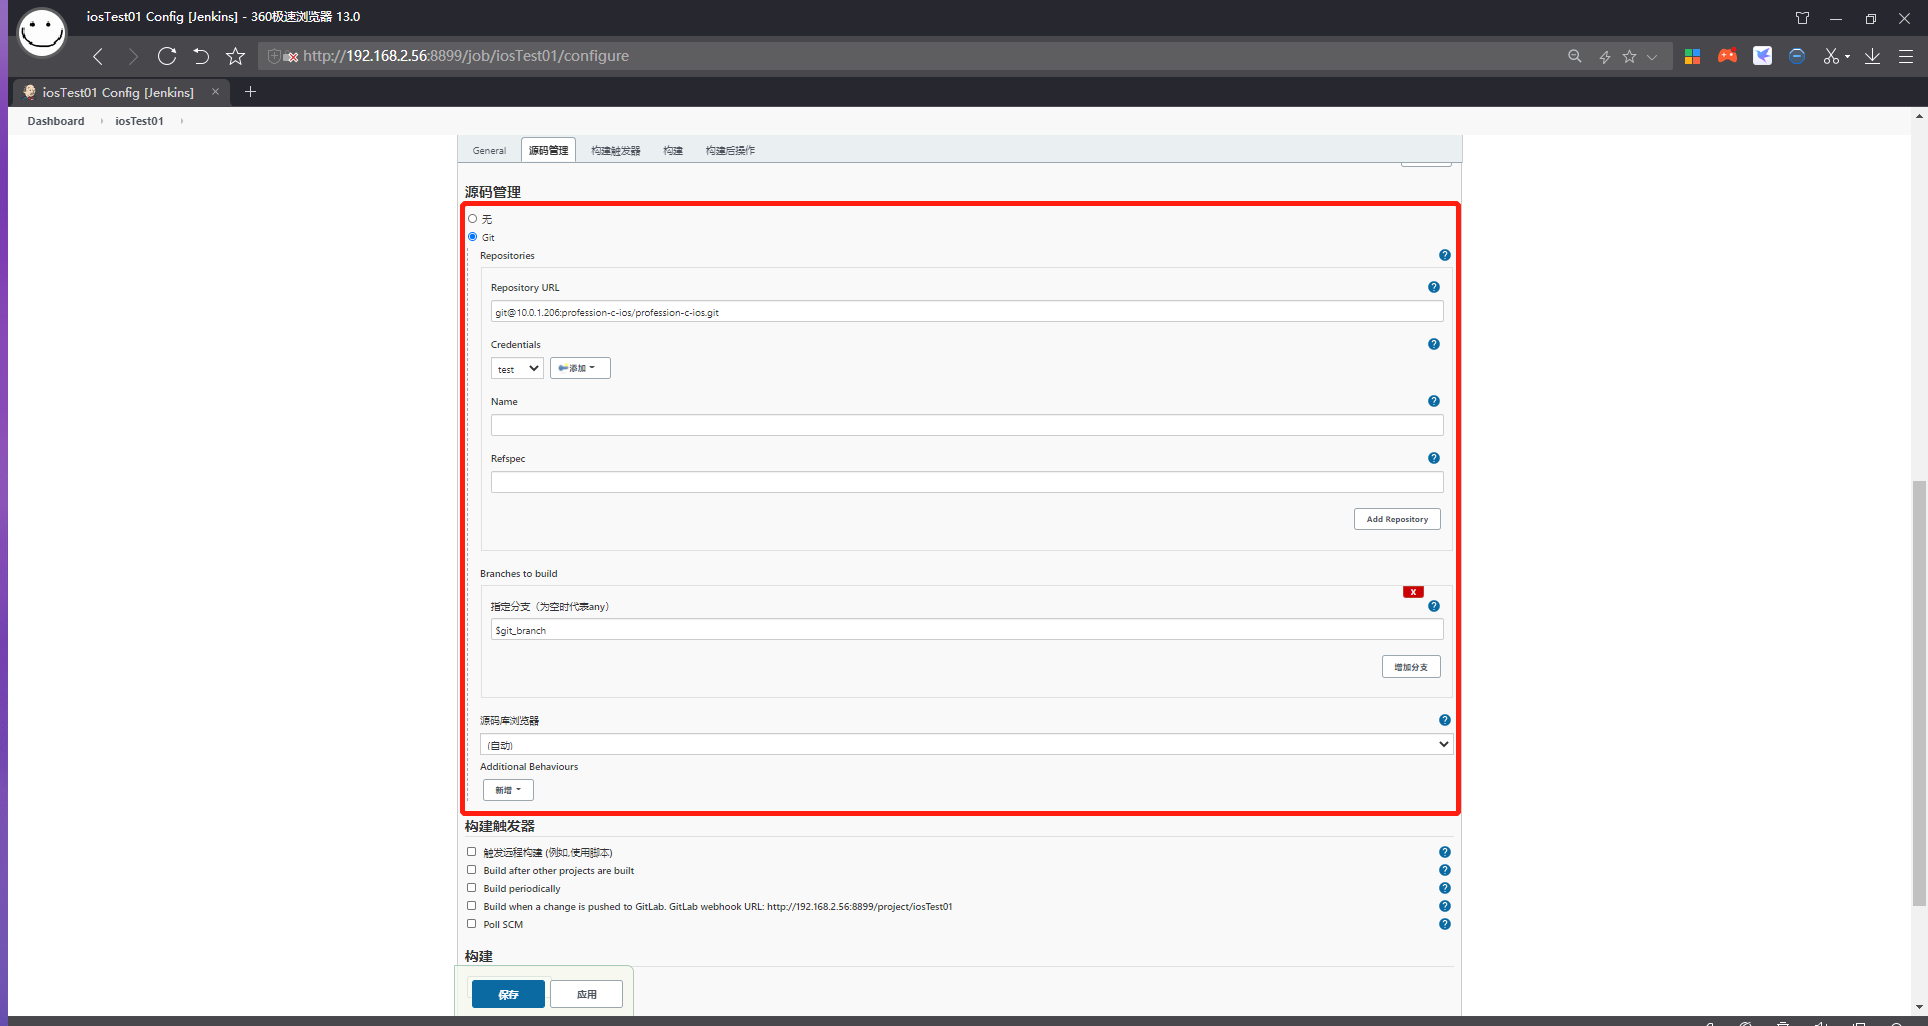Open the blue ad-block shield extension

1797,56
